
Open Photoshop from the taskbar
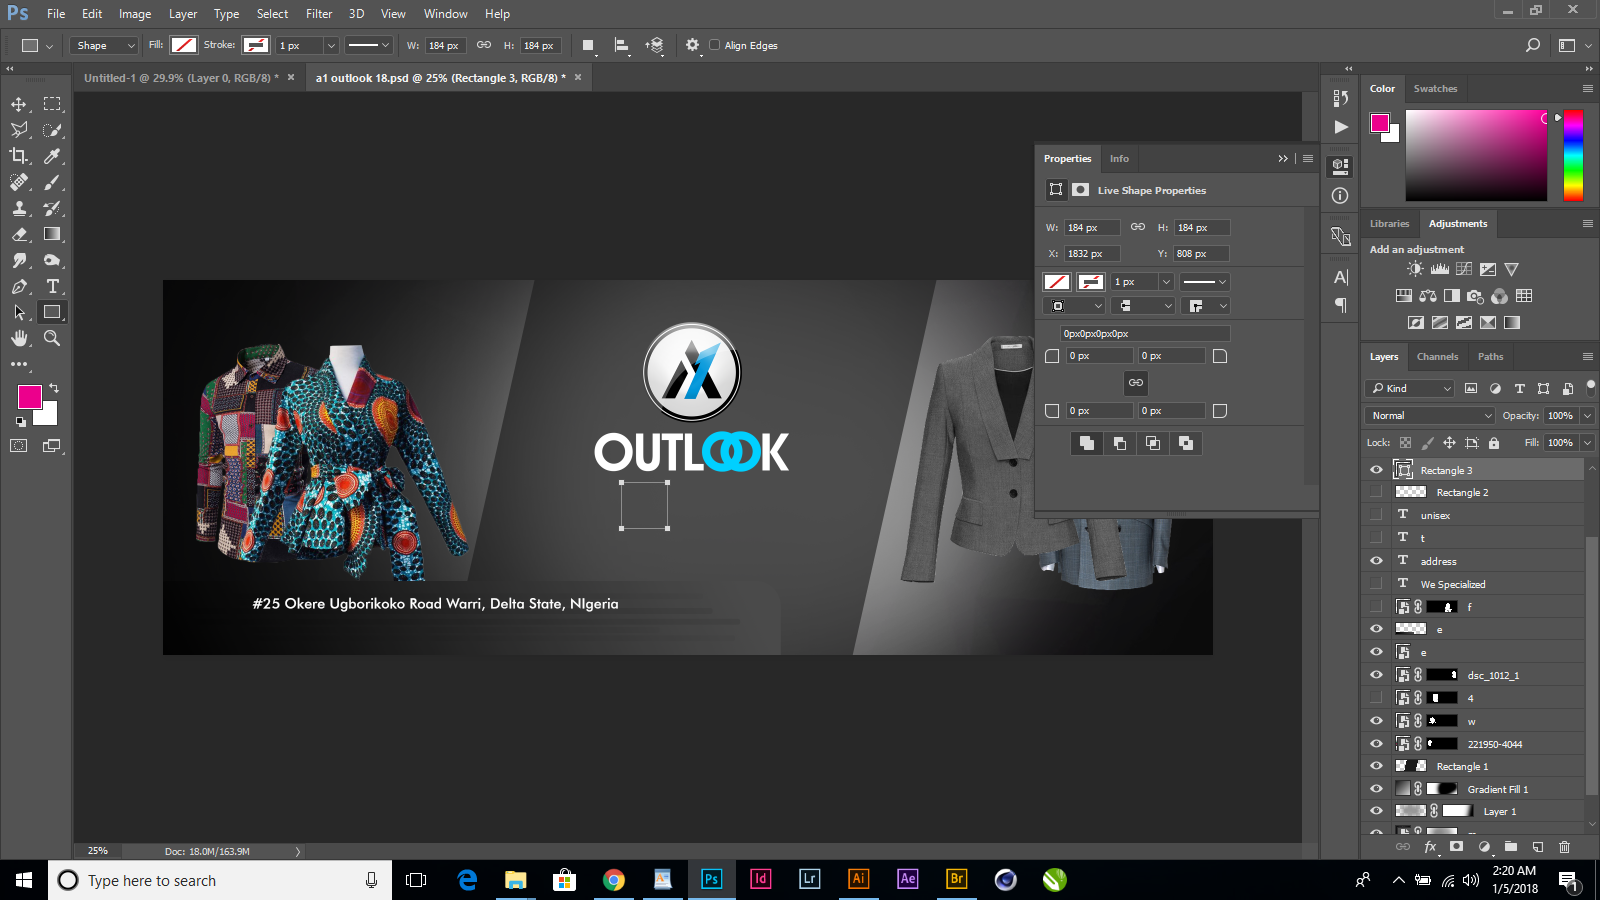point(711,880)
